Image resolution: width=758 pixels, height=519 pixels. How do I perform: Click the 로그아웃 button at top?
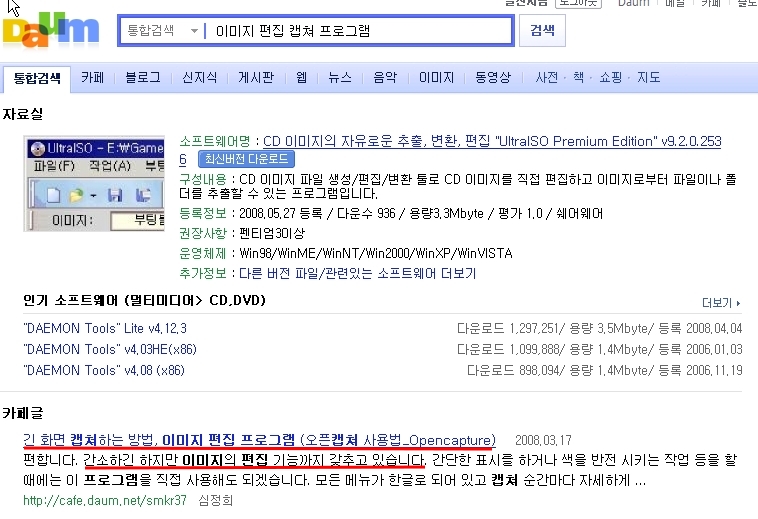coord(578,3)
